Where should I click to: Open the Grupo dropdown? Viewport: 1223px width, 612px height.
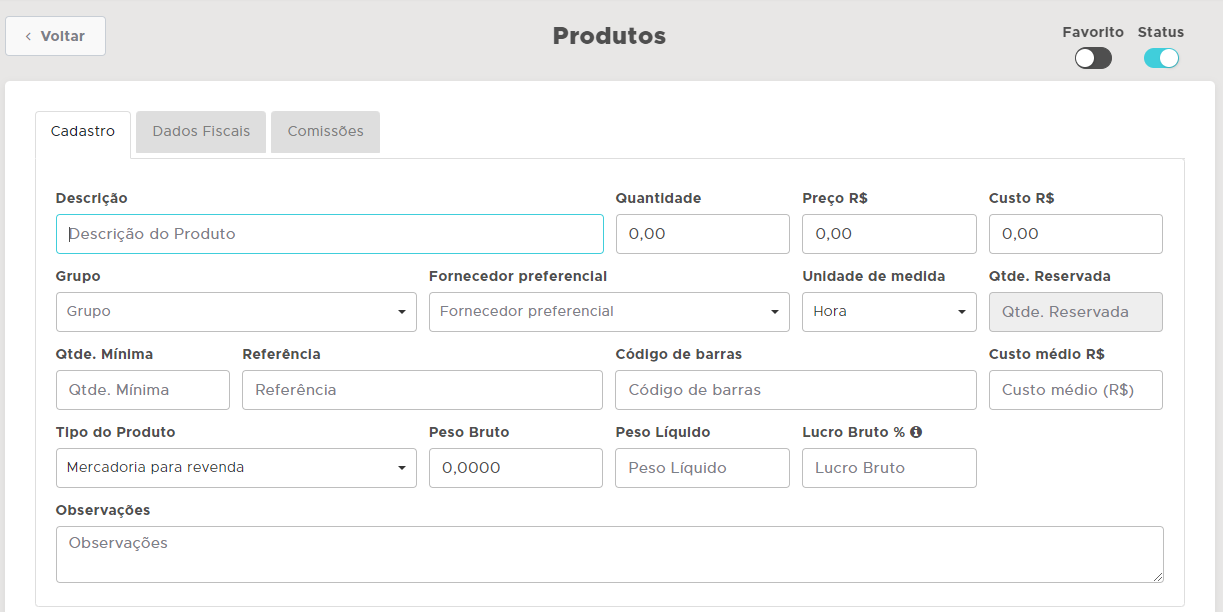point(236,312)
